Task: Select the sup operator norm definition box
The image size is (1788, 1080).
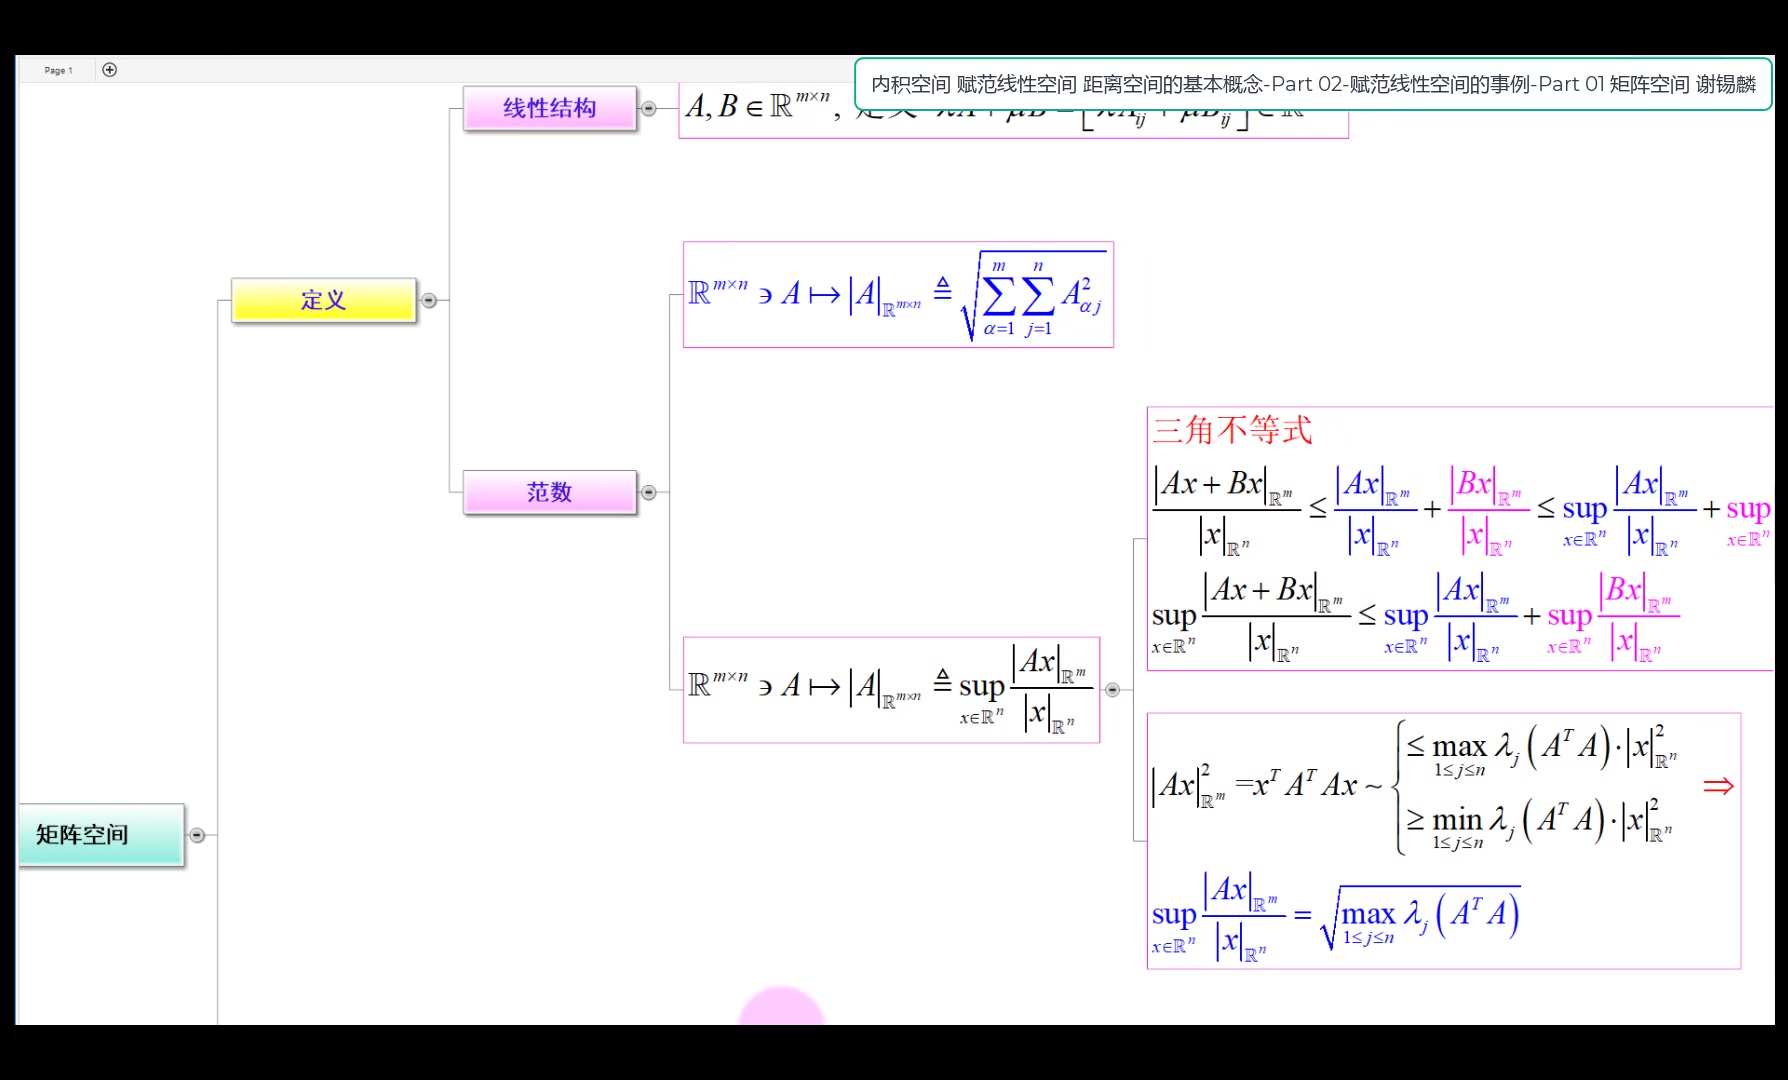Action: point(891,690)
